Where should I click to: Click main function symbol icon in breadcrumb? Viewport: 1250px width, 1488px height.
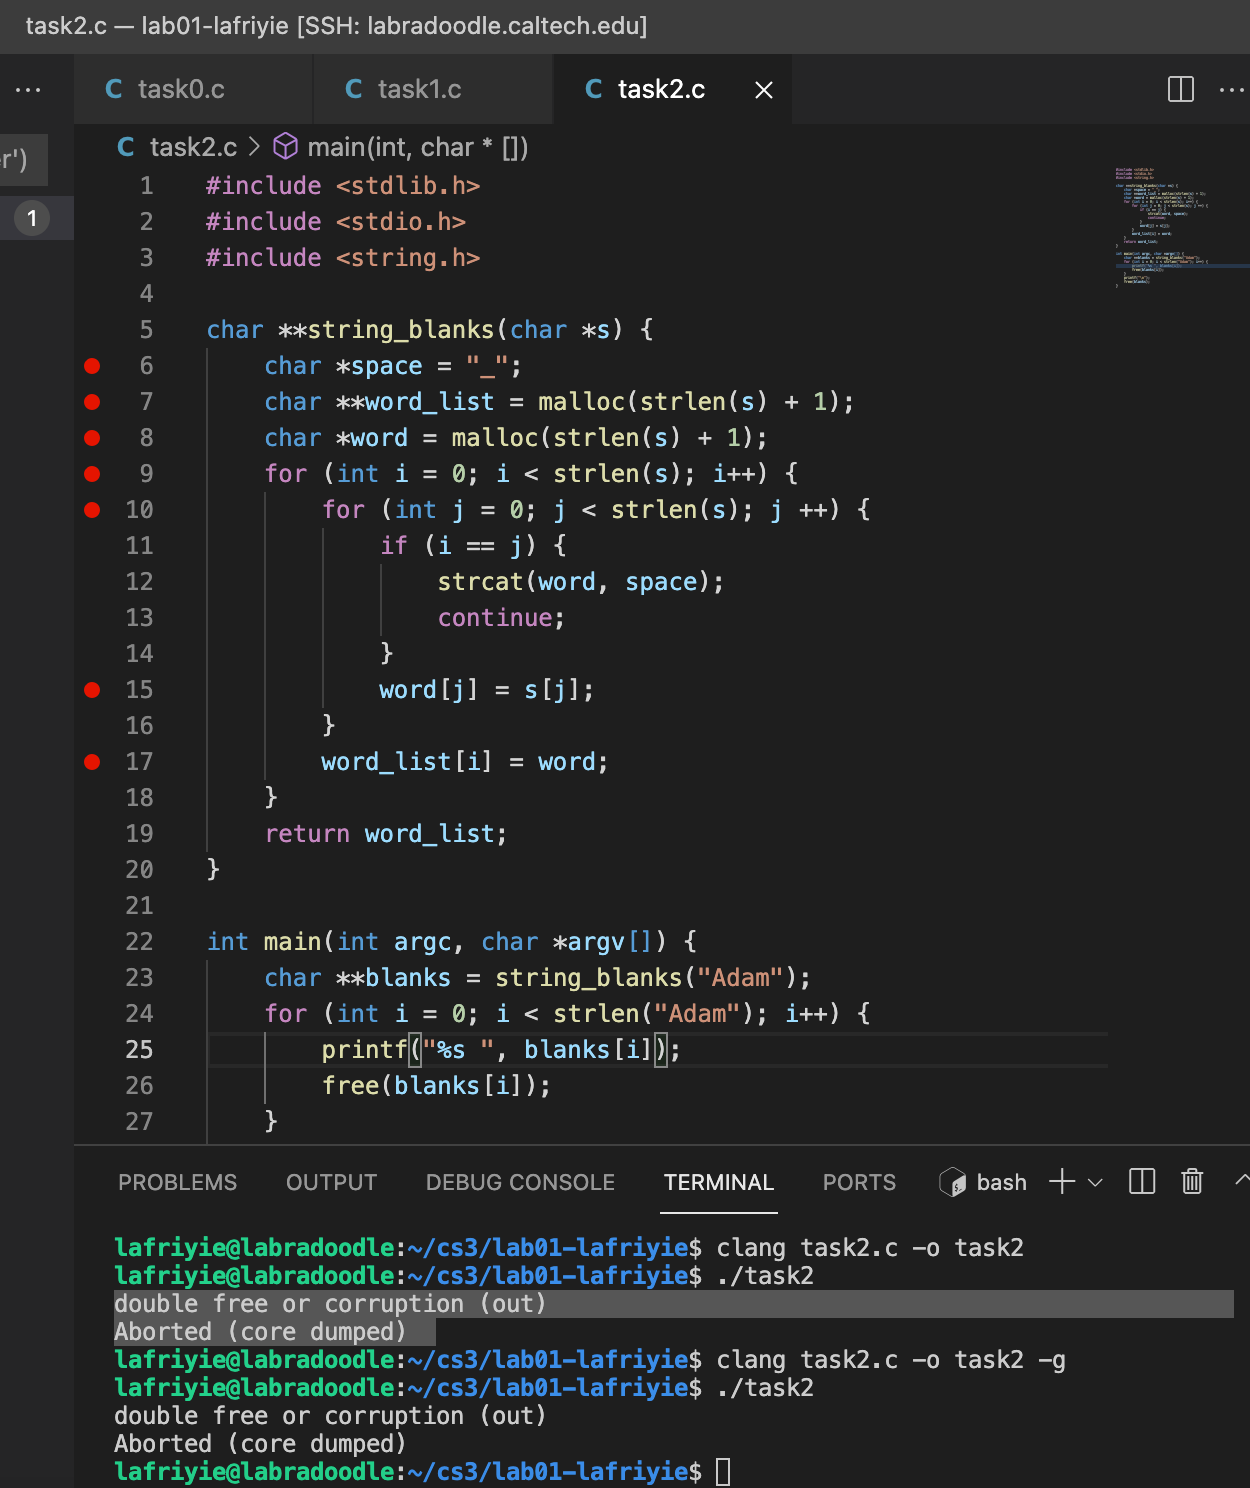(x=286, y=147)
